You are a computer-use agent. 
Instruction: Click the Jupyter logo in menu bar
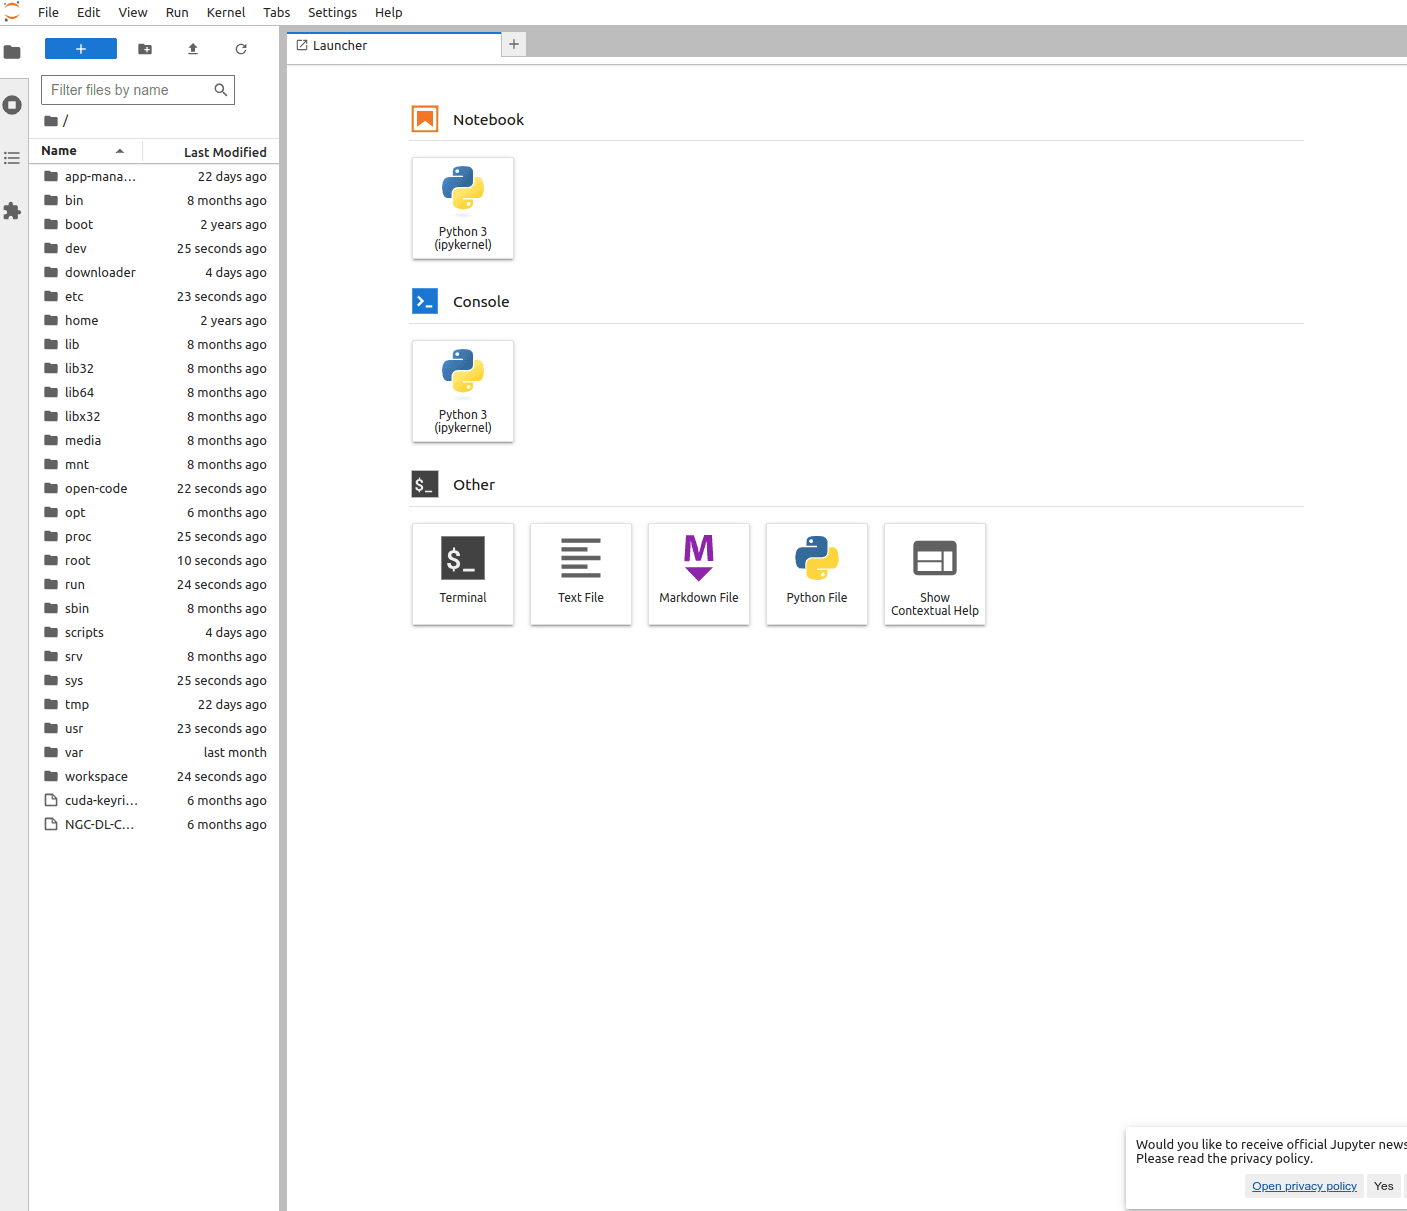[x=12, y=12]
